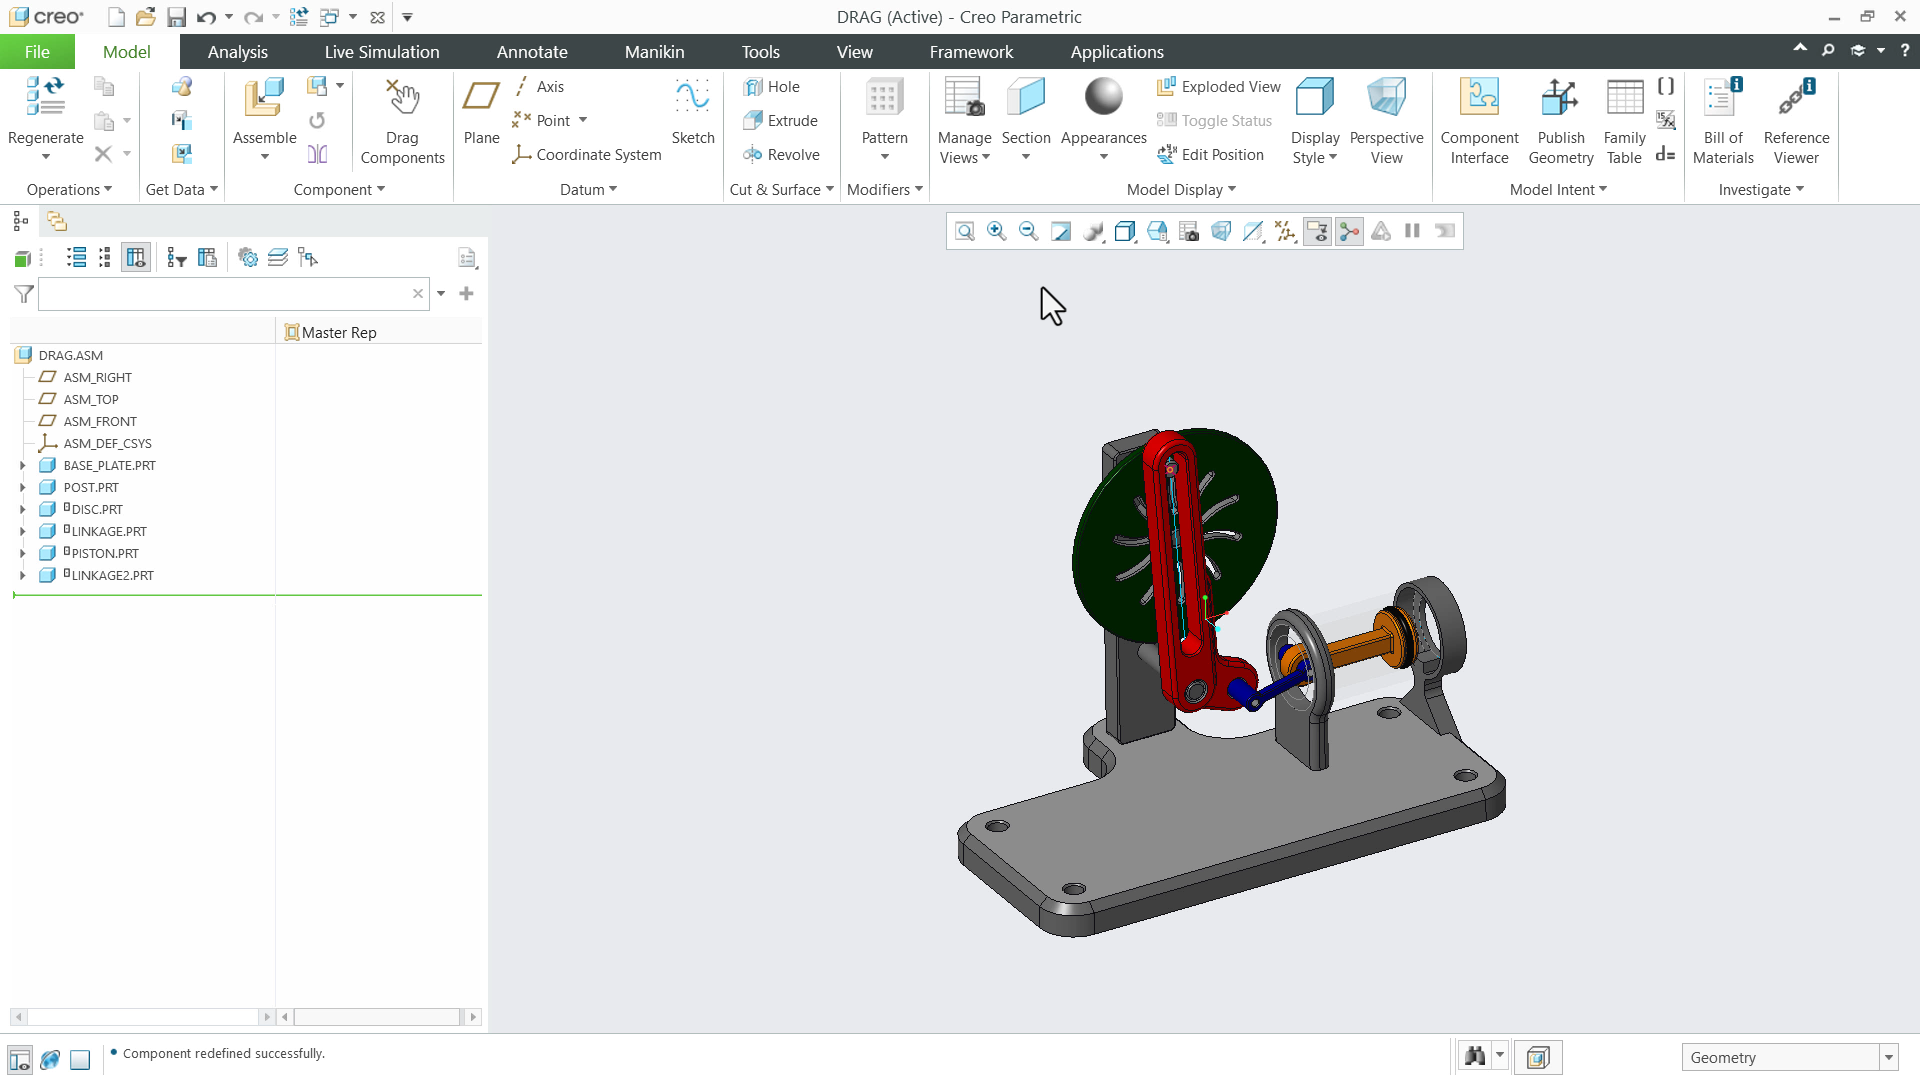Viewport: 1920px width, 1080px height.
Task: Click the Edit Position button
Action: coord(1210,155)
